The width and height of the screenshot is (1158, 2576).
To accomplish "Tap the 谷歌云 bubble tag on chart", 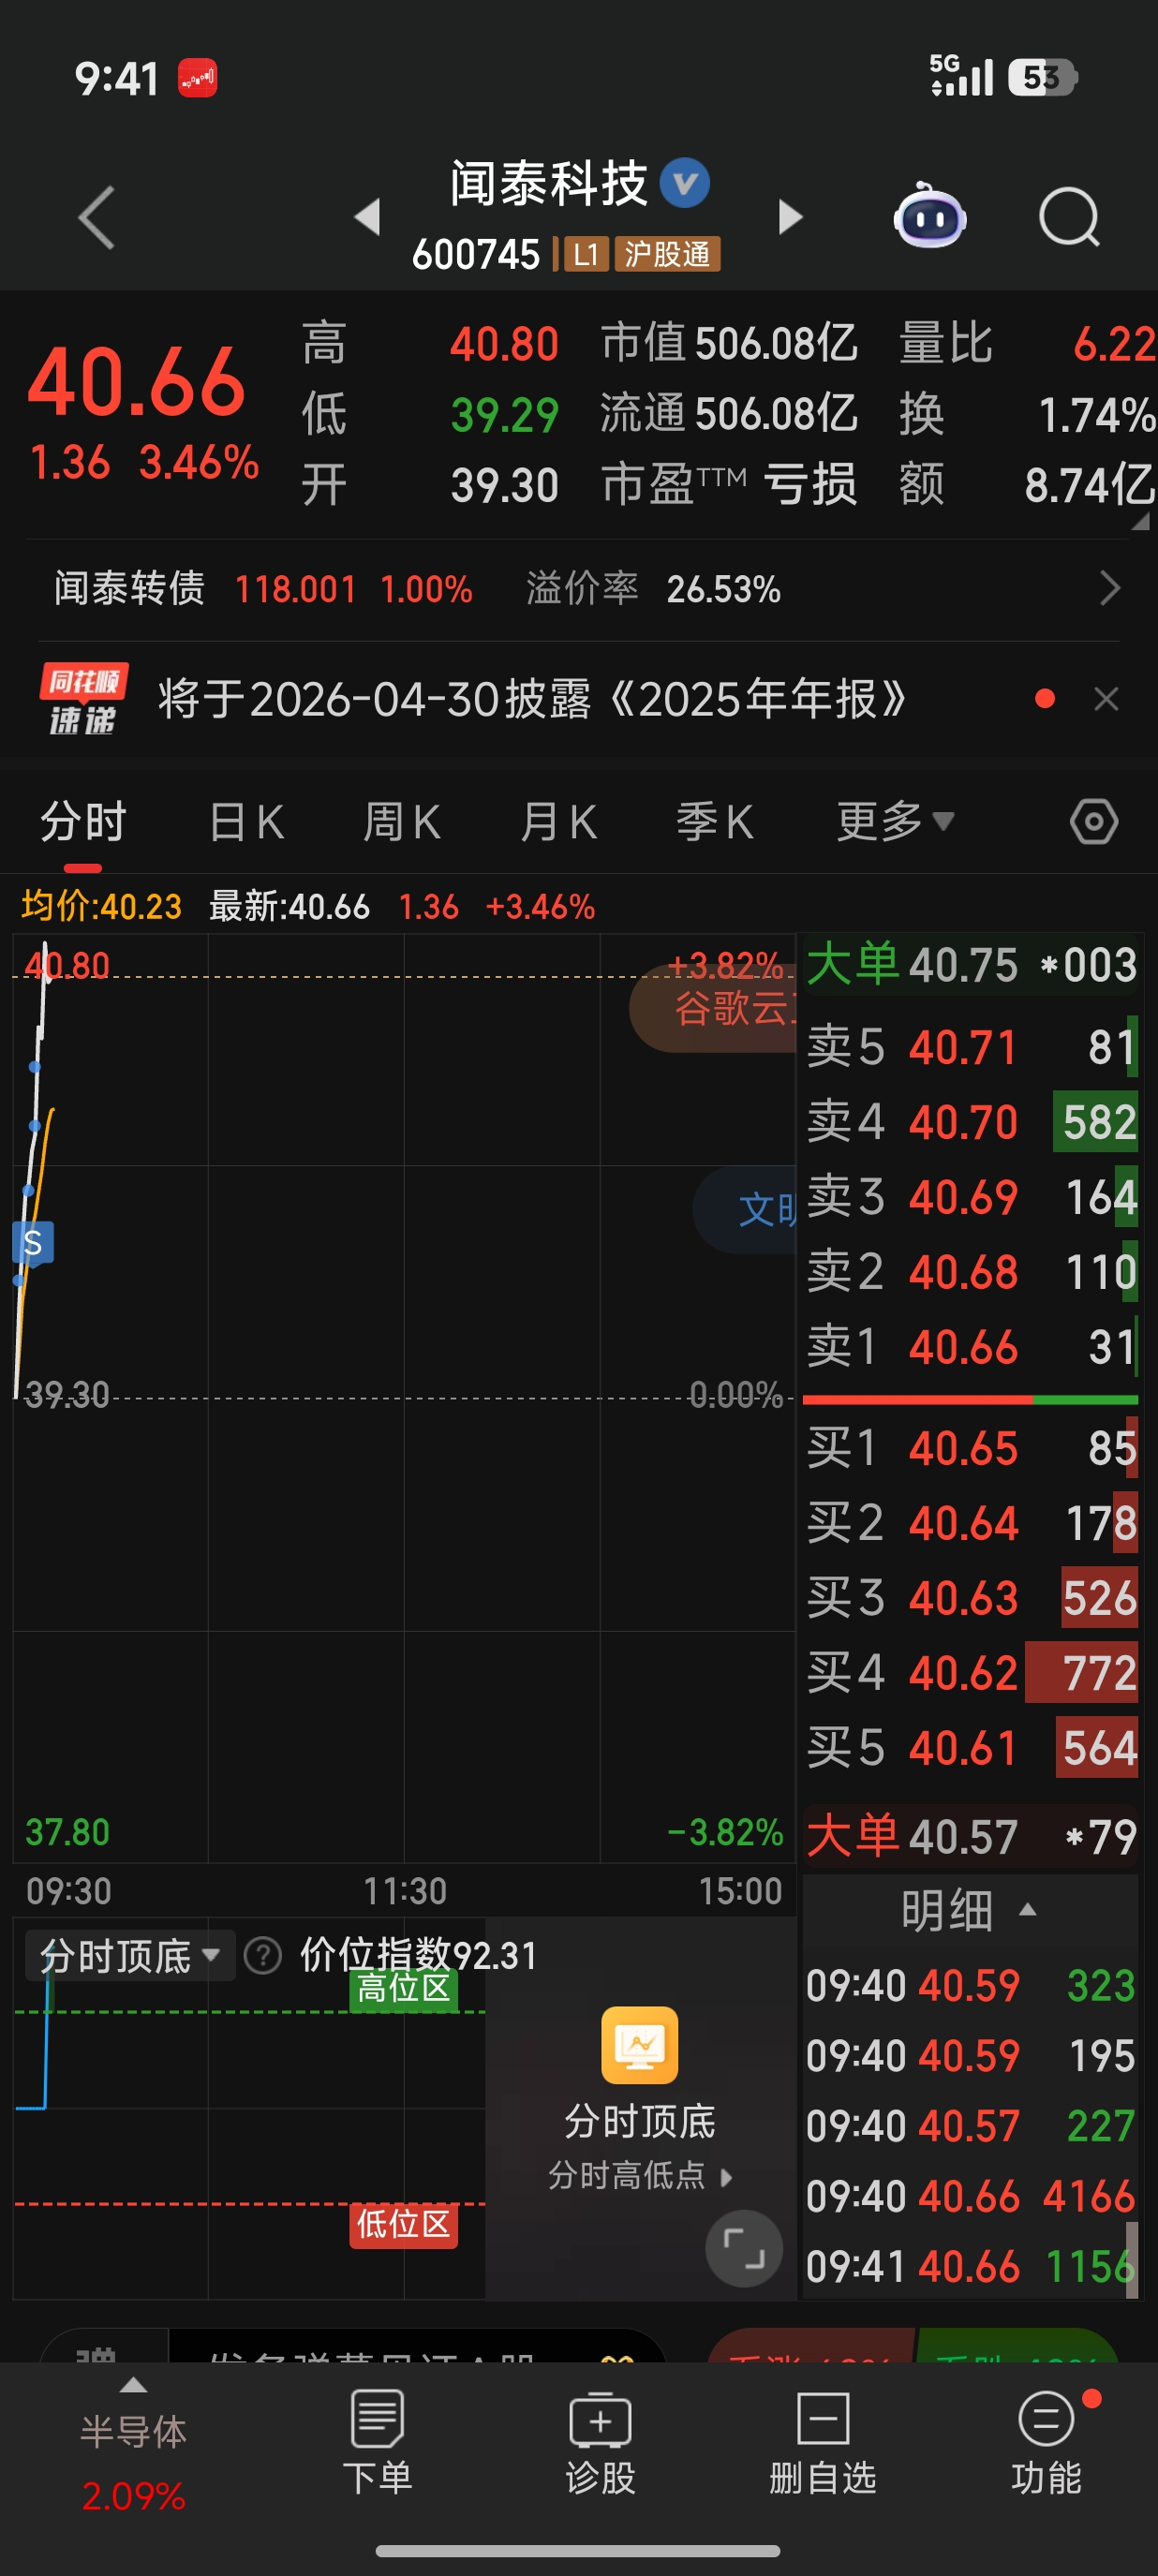I will pyautogui.click(x=713, y=1008).
